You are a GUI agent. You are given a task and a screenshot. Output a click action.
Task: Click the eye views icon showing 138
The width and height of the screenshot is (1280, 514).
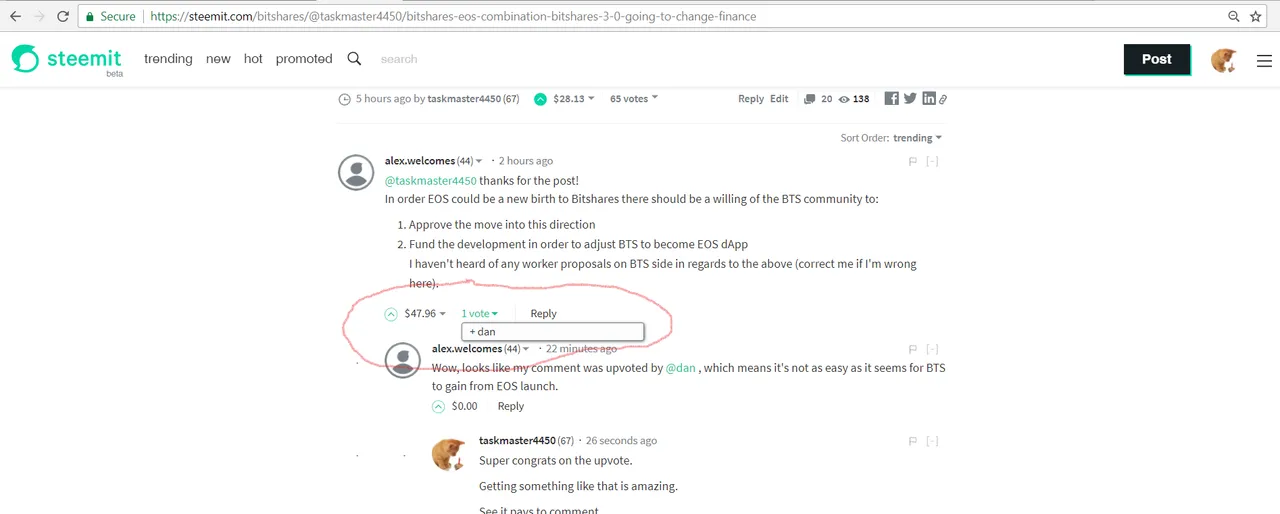click(844, 99)
